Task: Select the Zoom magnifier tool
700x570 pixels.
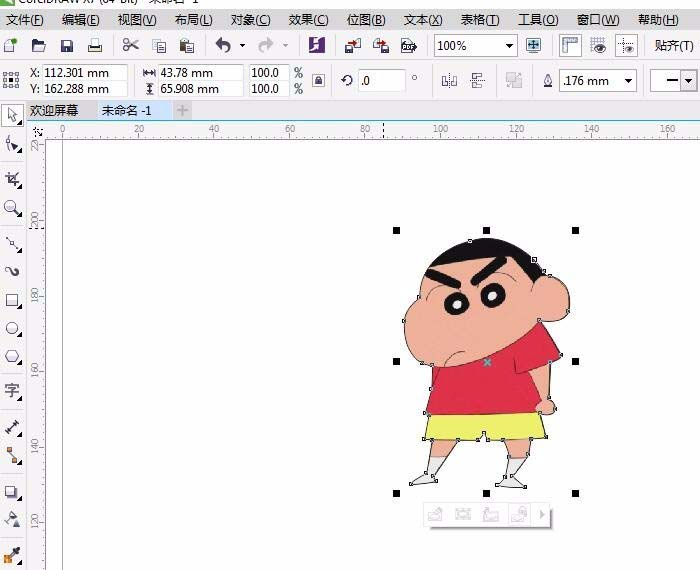Action: [12, 208]
